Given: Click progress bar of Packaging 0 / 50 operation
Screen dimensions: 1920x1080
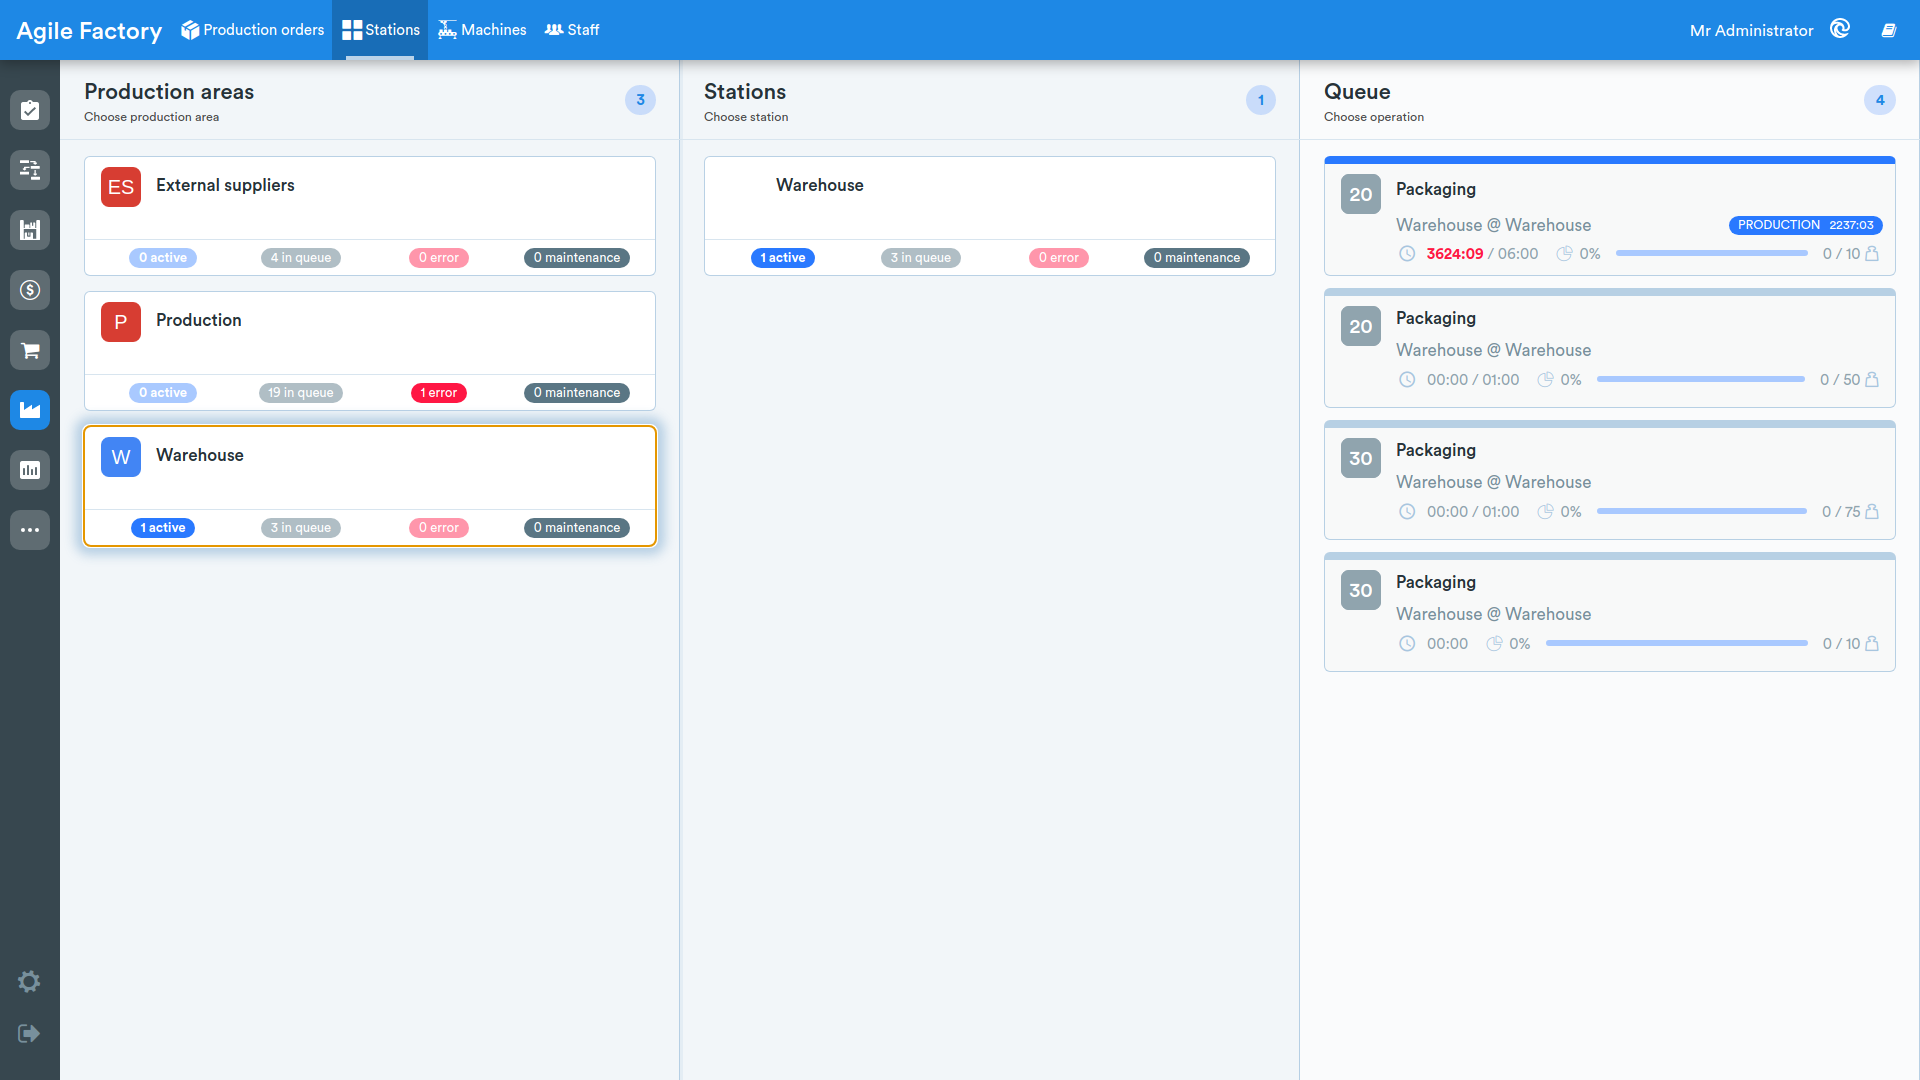Looking at the screenshot, I should pos(1701,379).
